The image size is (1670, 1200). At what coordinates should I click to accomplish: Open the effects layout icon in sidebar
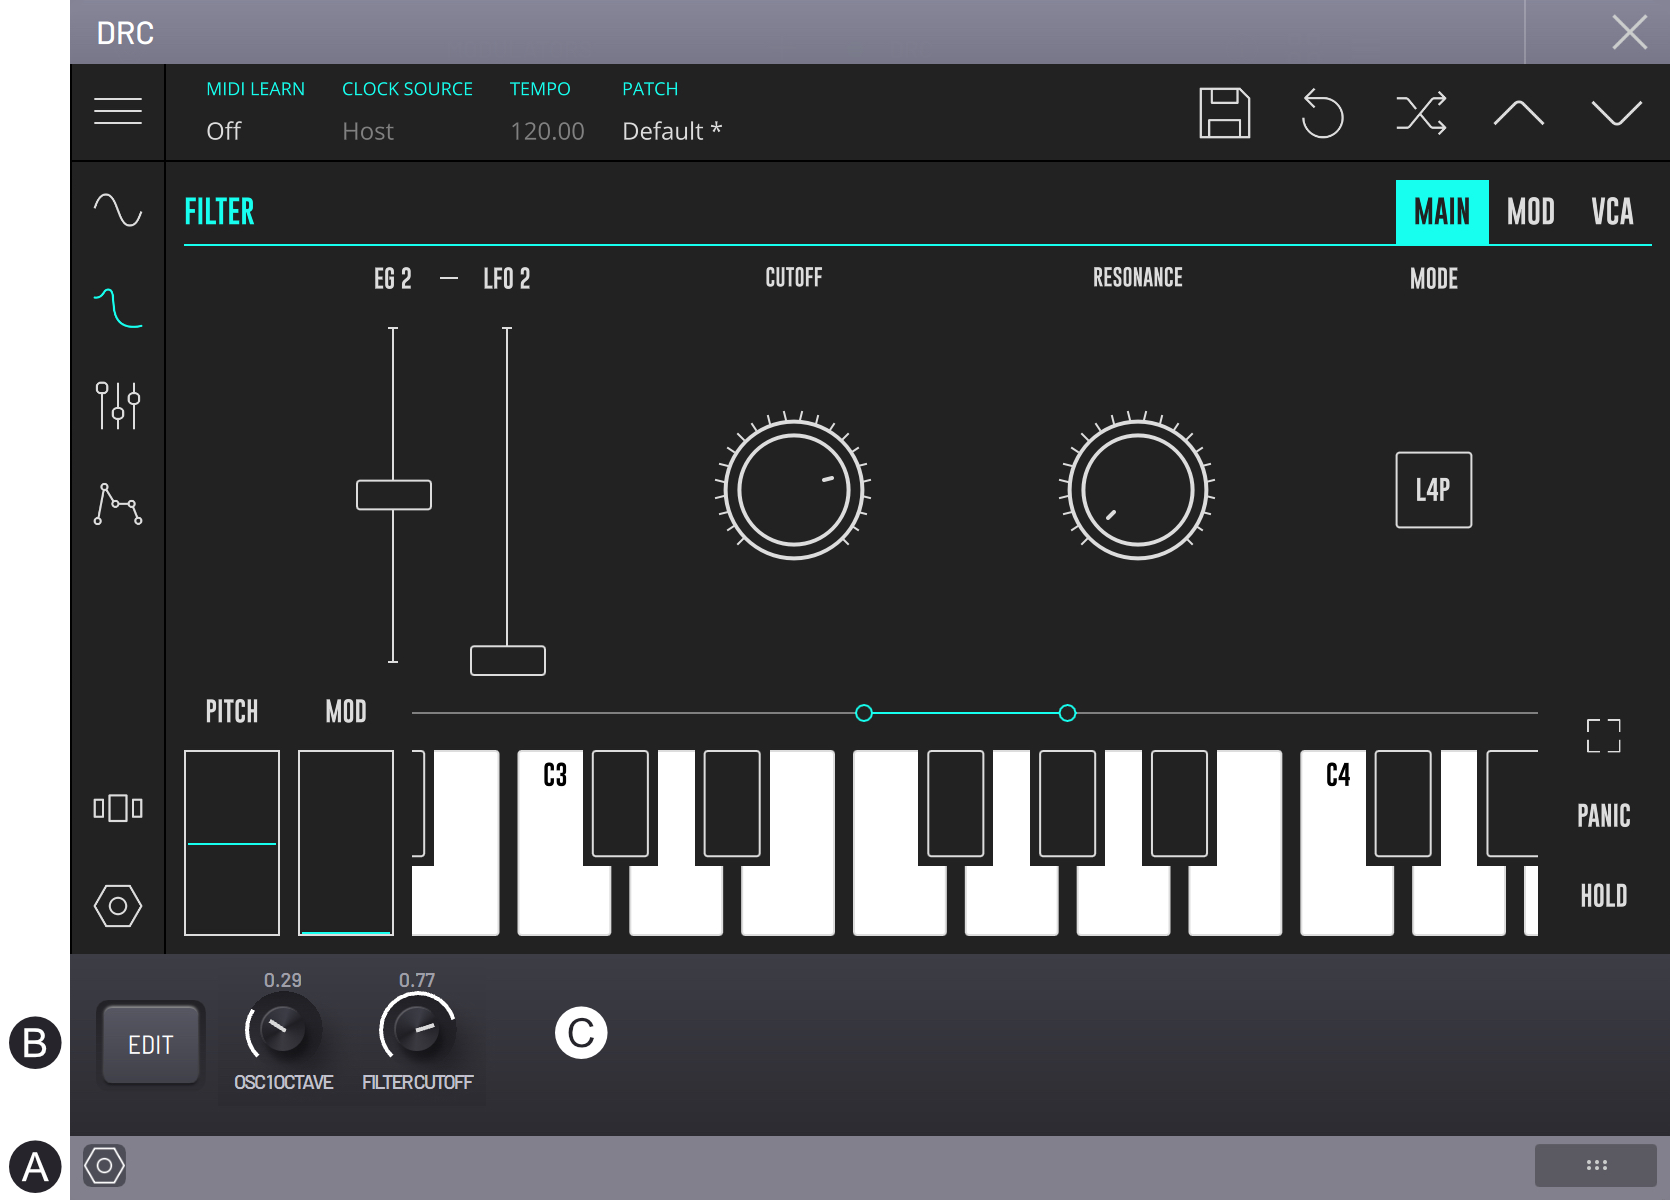tap(118, 808)
